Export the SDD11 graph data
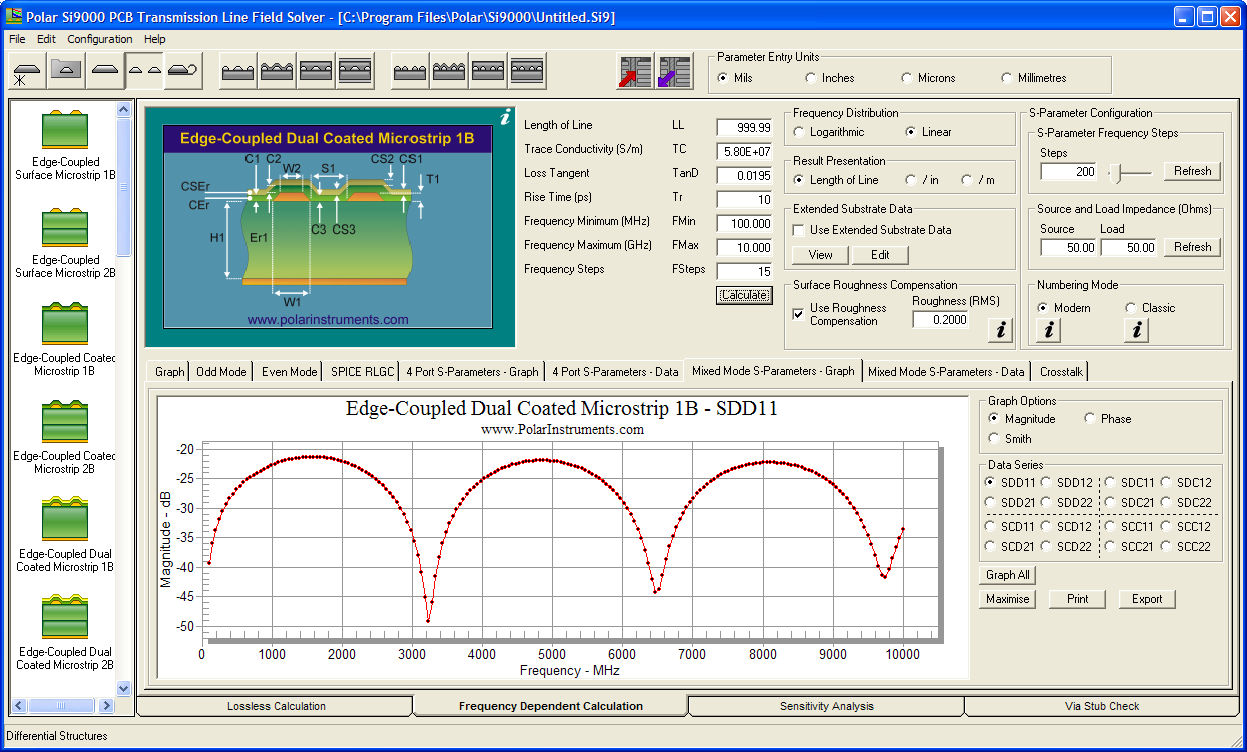Viewport: 1247px width, 752px height. coord(1146,598)
